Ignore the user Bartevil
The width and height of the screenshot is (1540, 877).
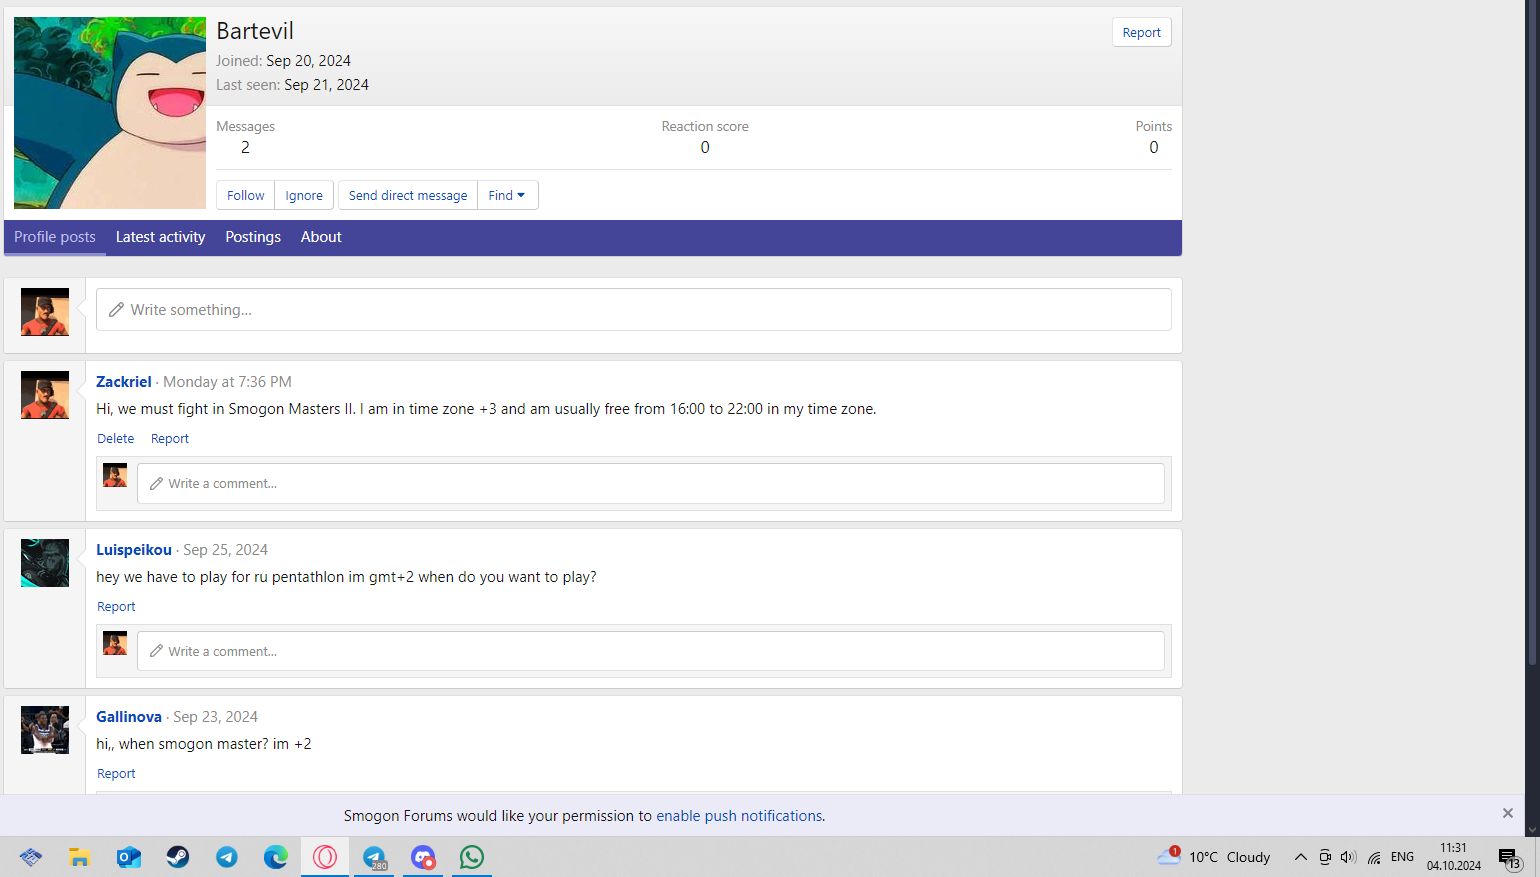point(304,195)
